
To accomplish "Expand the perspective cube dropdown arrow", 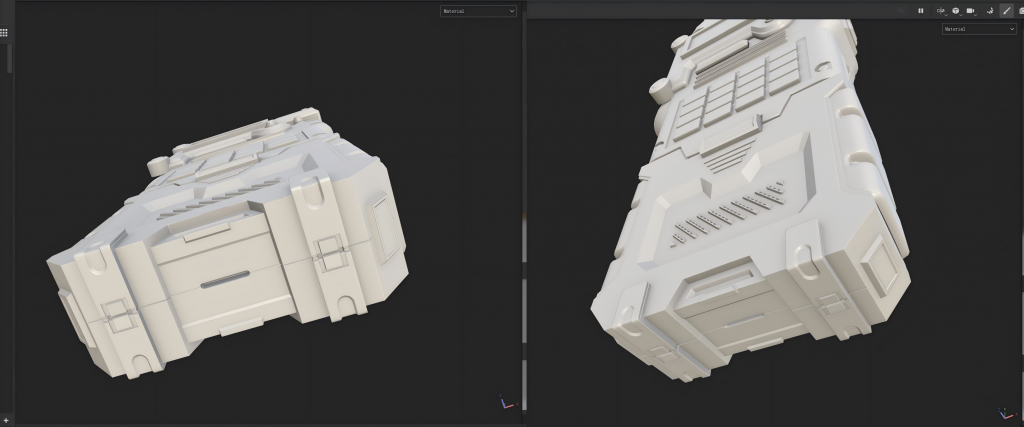I will (961, 15).
